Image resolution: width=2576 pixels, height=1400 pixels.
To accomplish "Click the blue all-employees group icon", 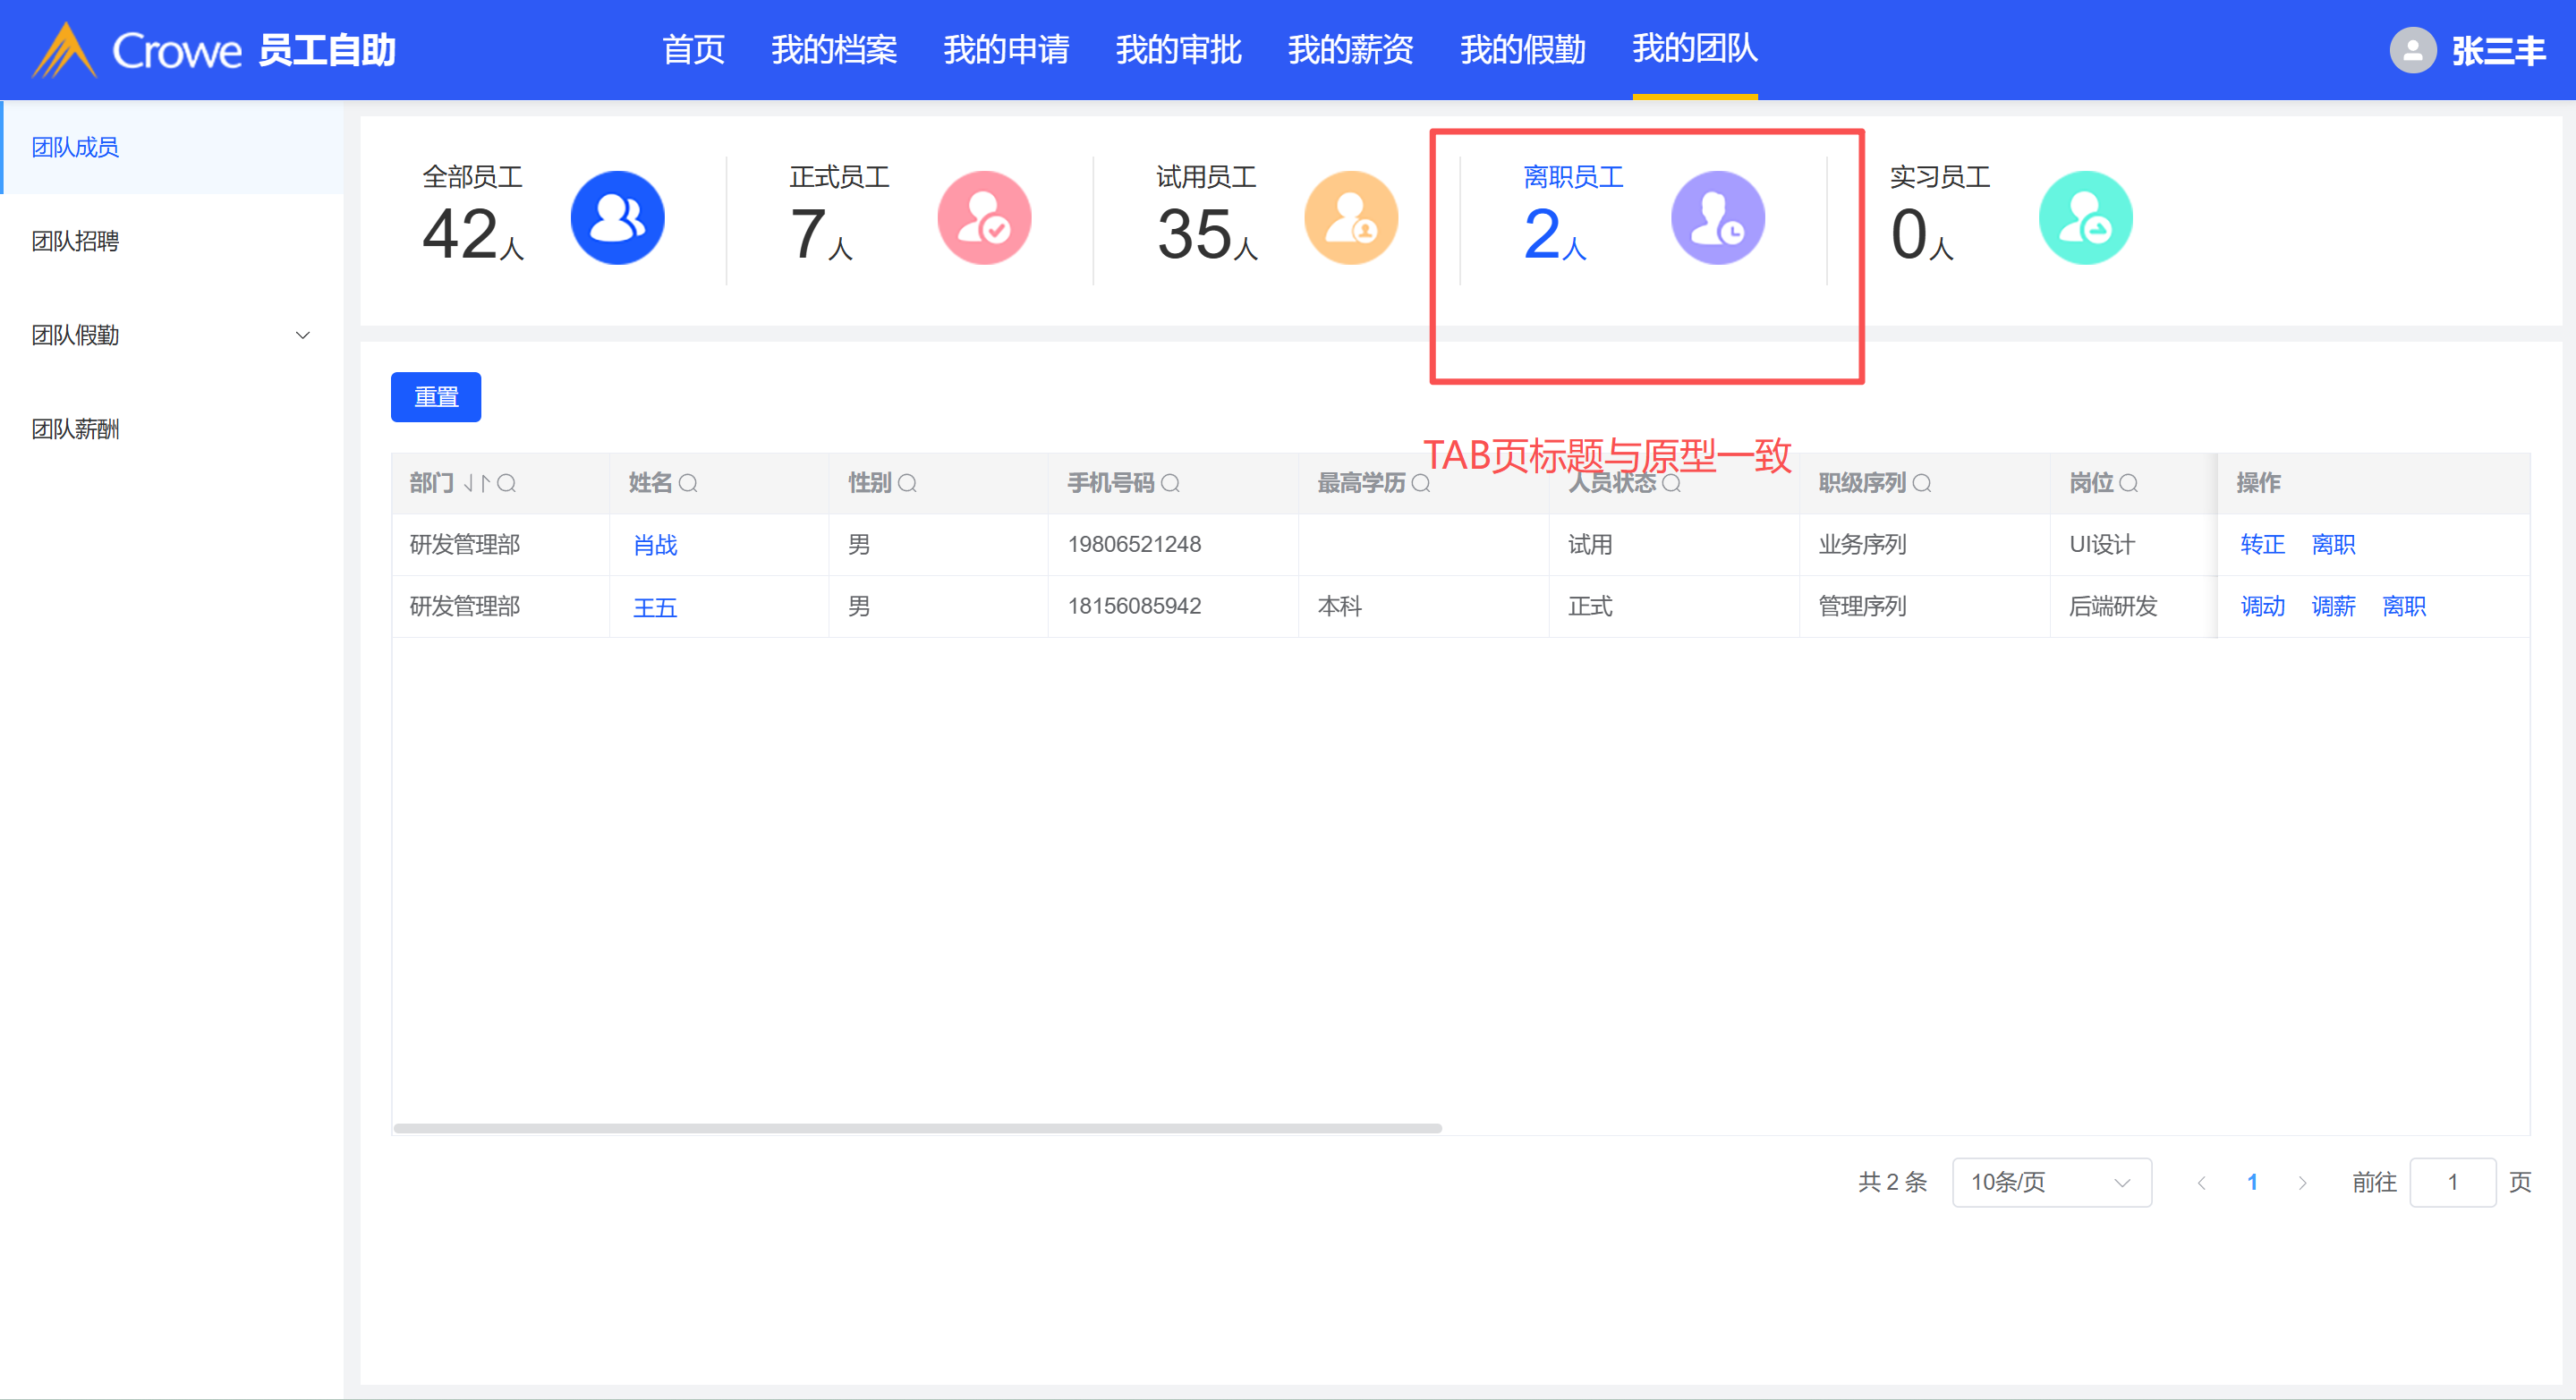I will click(617, 218).
